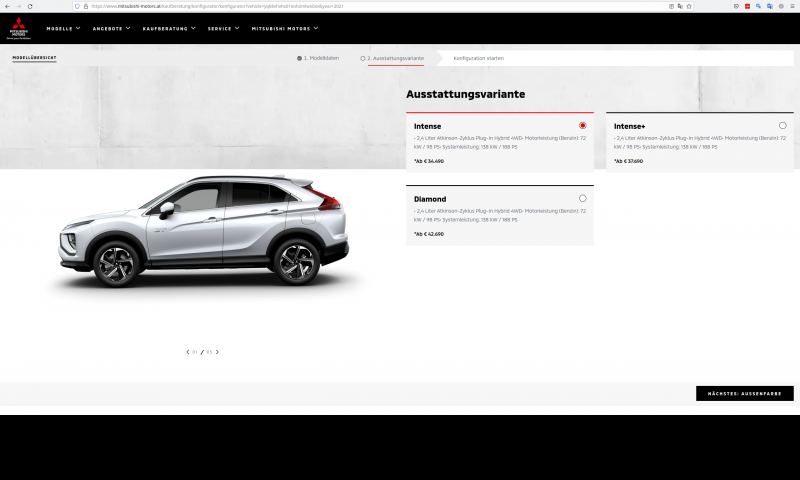The width and height of the screenshot is (800, 480).
Task: Open the browser hamburger menu
Action: 792,6
